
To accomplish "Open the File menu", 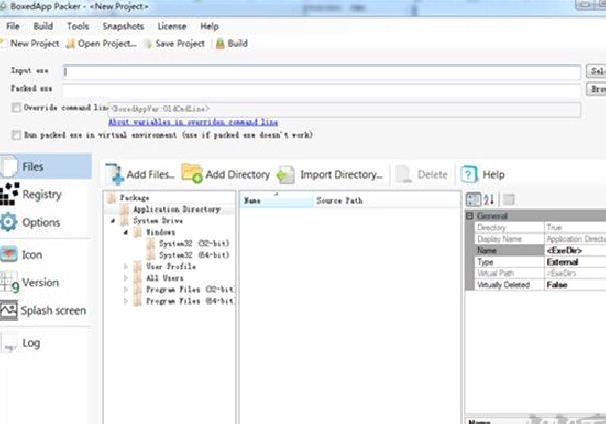I will [13, 26].
